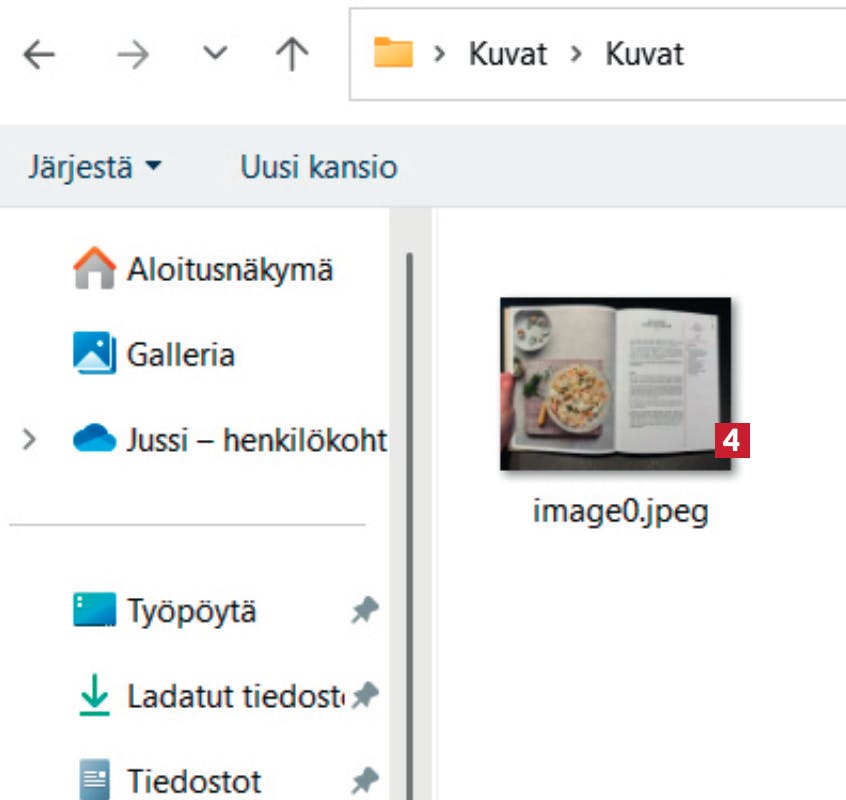
Task: Go up one folder level with up arrow
Action: tap(291, 55)
